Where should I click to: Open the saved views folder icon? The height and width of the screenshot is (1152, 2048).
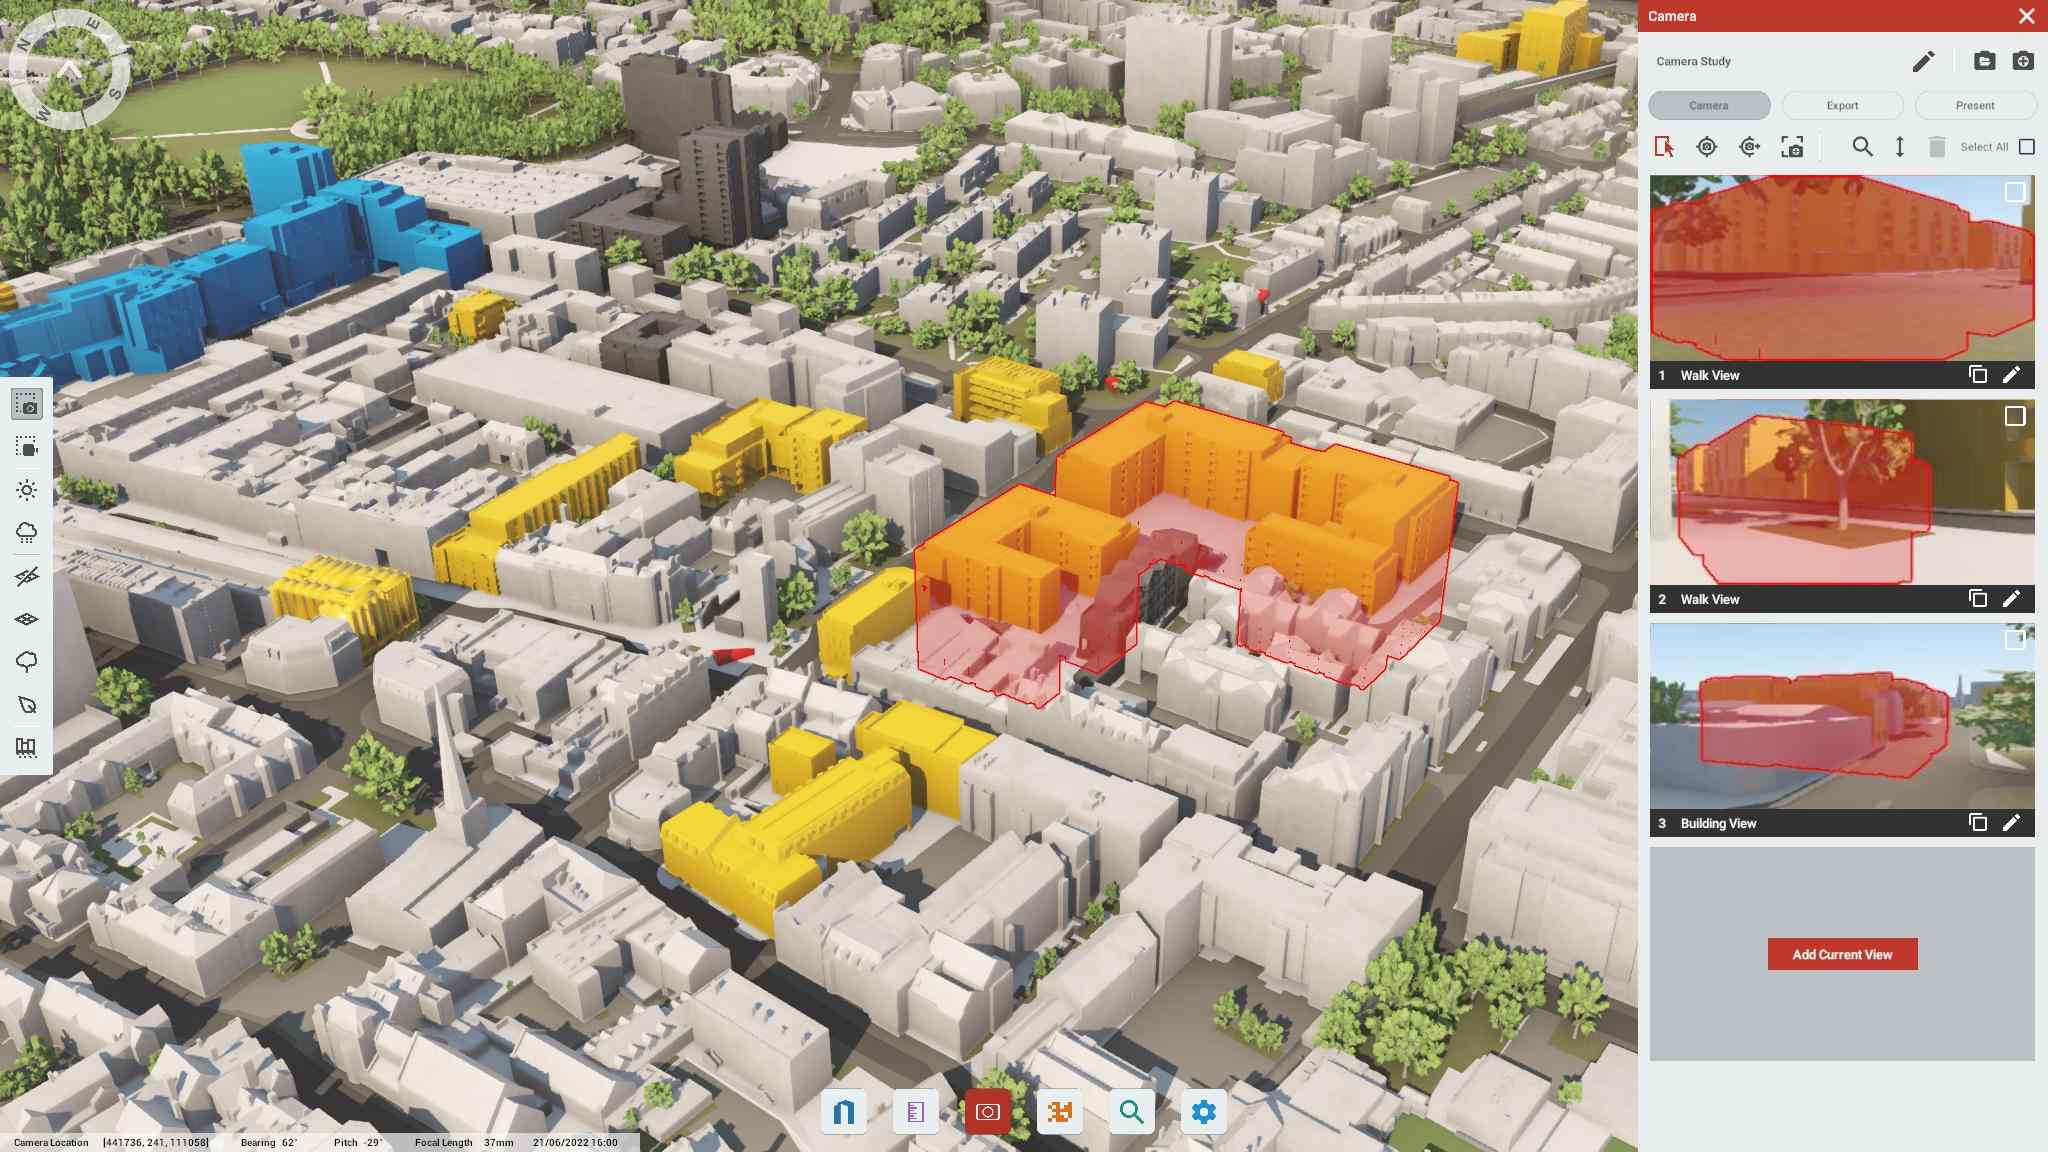[x=1986, y=61]
